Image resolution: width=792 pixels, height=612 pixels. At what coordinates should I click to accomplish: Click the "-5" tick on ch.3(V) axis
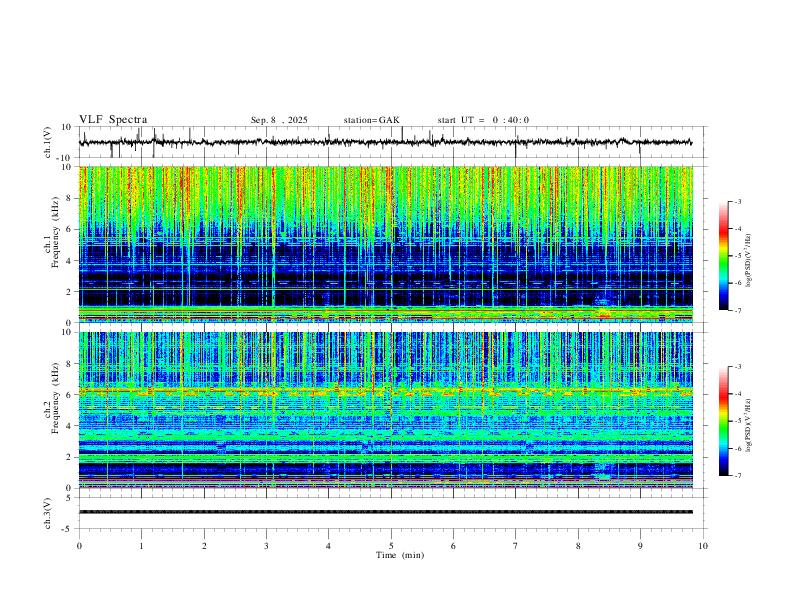(x=68, y=529)
